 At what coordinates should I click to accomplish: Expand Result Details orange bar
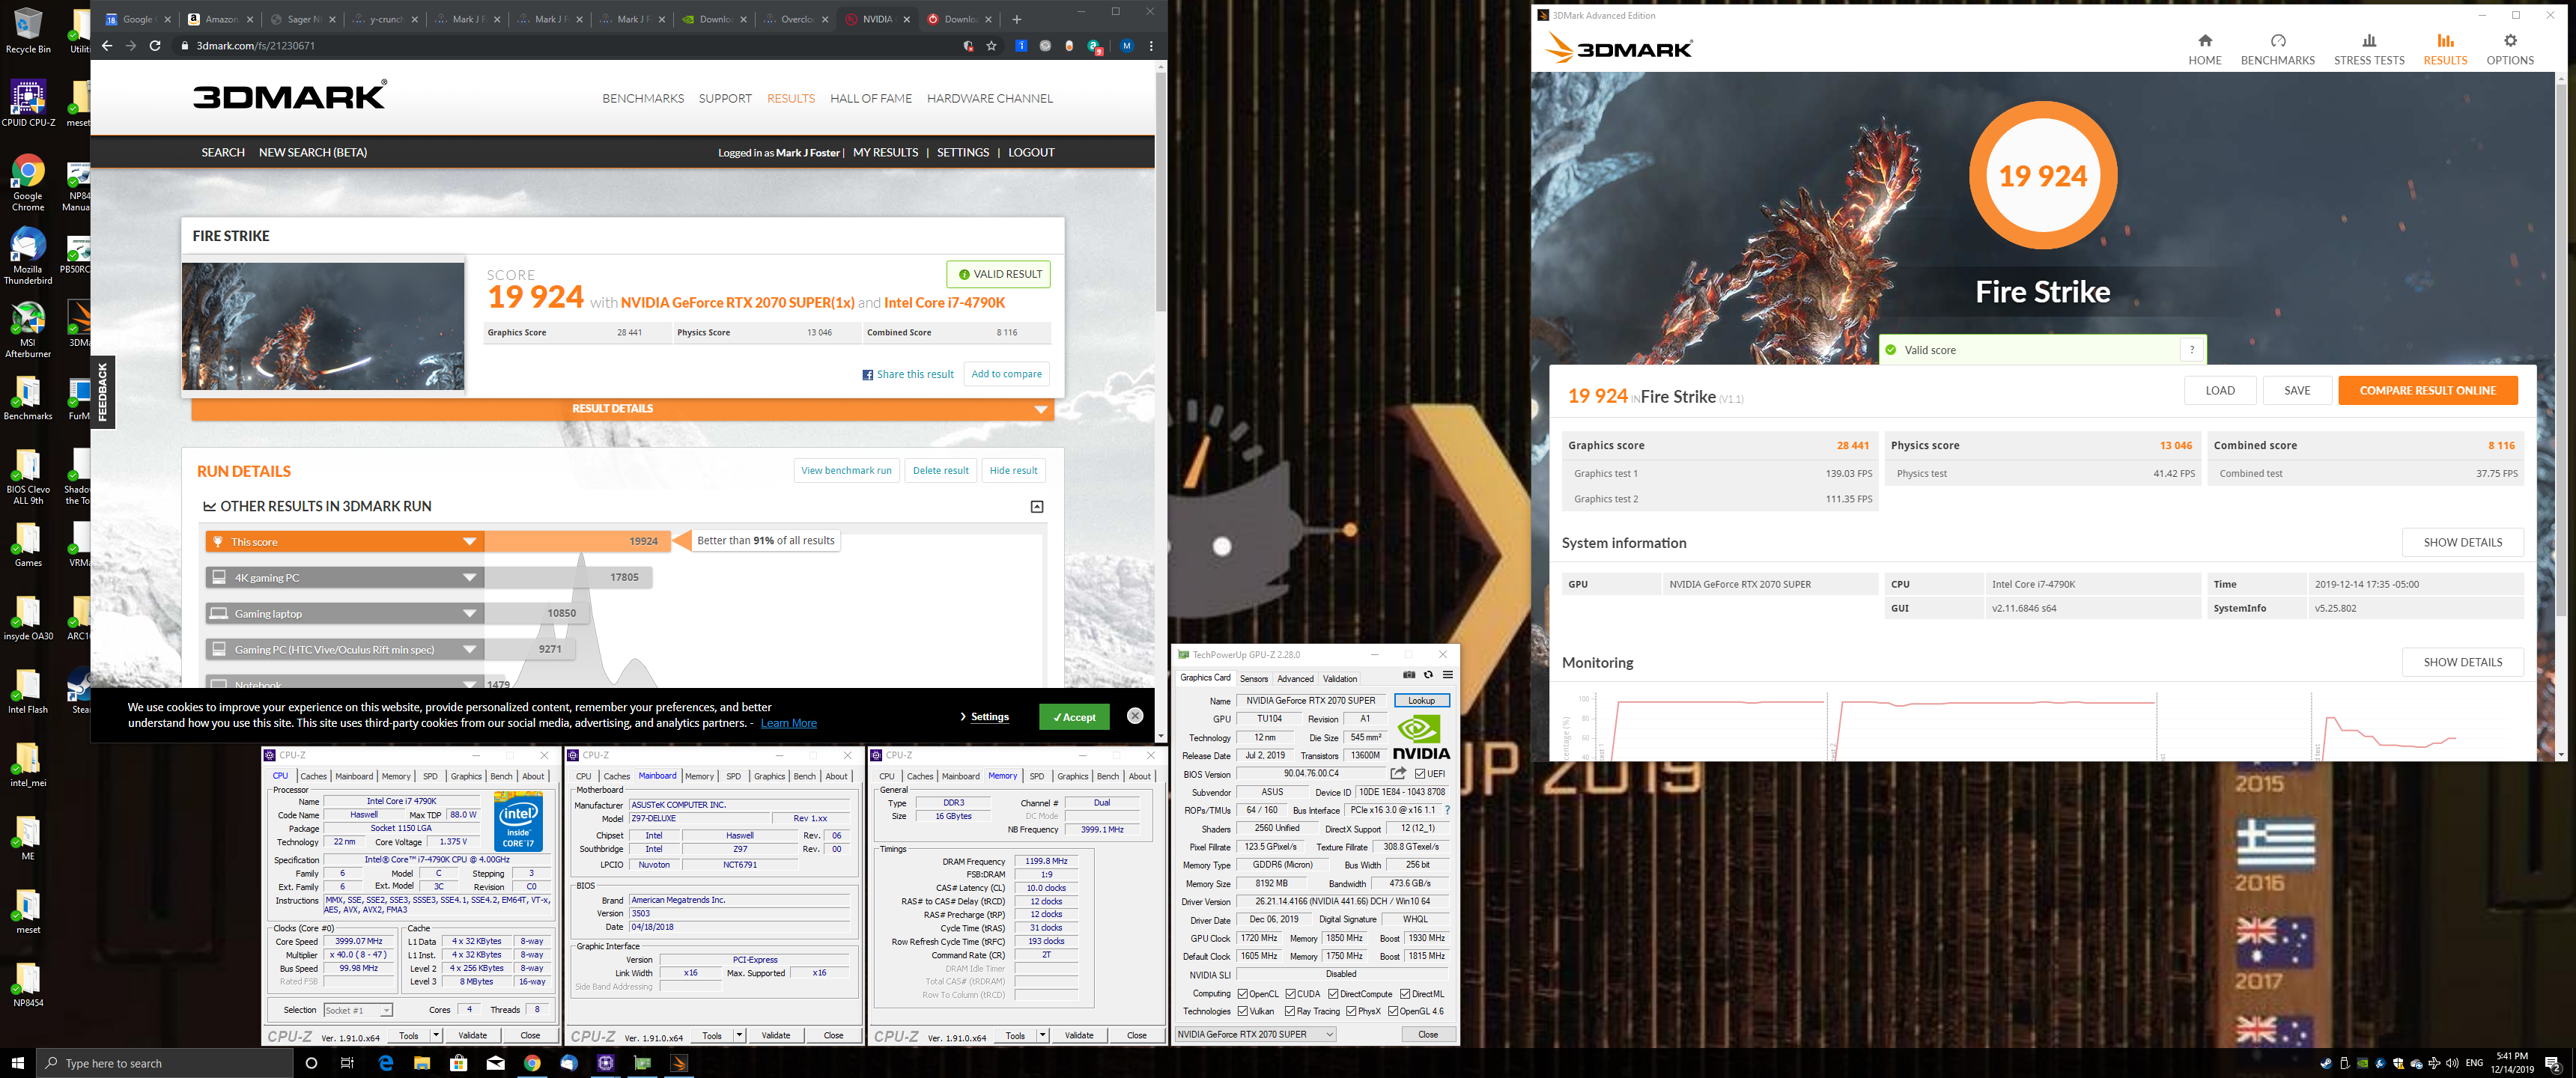(621, 409)
